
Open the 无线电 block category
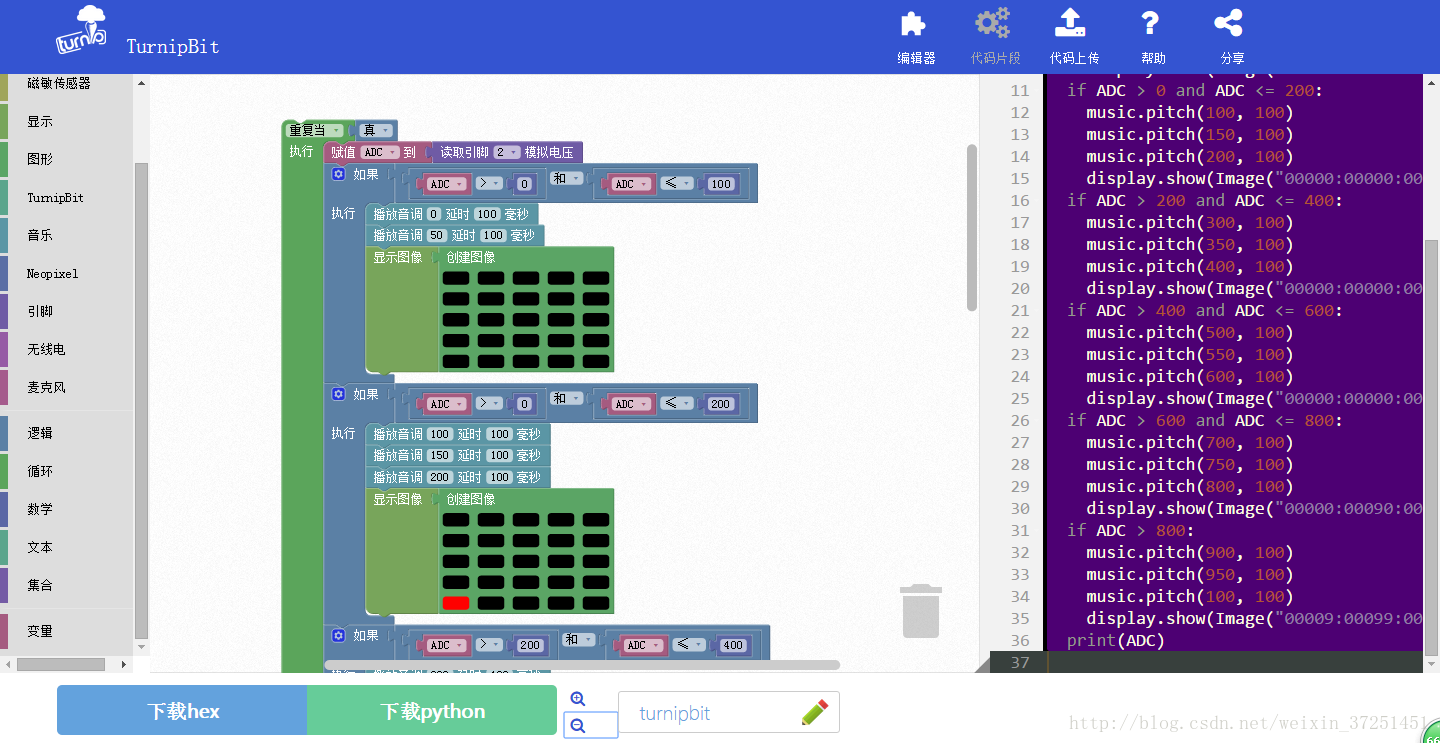(66, 349)
